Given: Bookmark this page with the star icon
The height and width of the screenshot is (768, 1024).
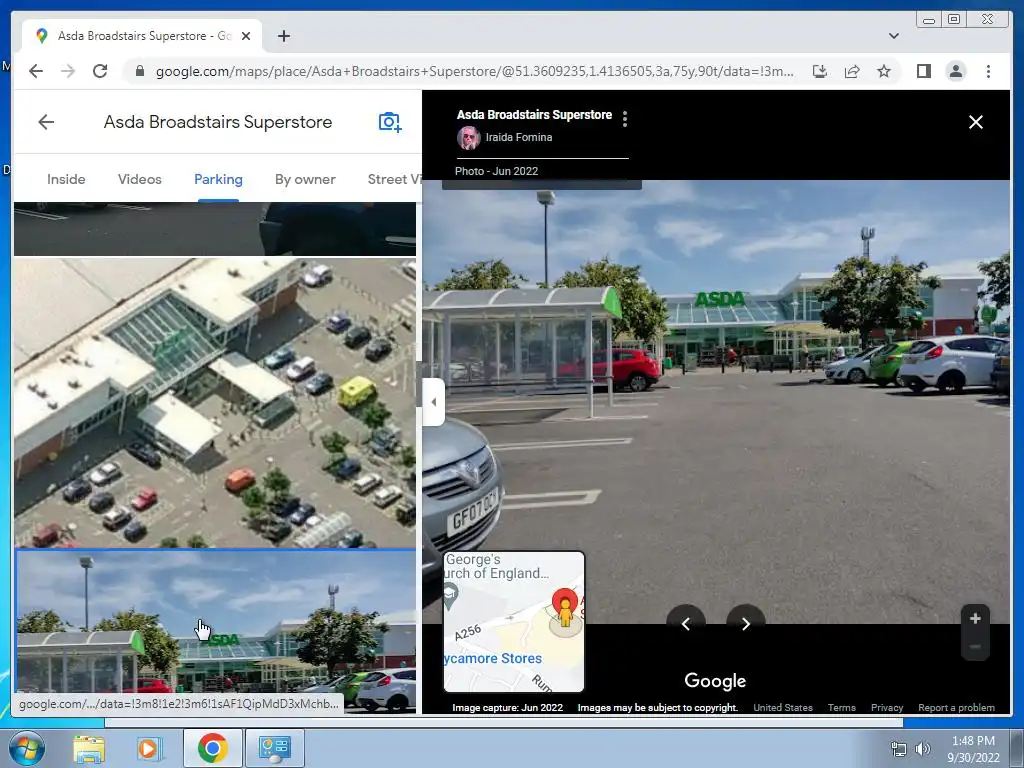Looking at the screenshot, I should click(x=884, y=71).
